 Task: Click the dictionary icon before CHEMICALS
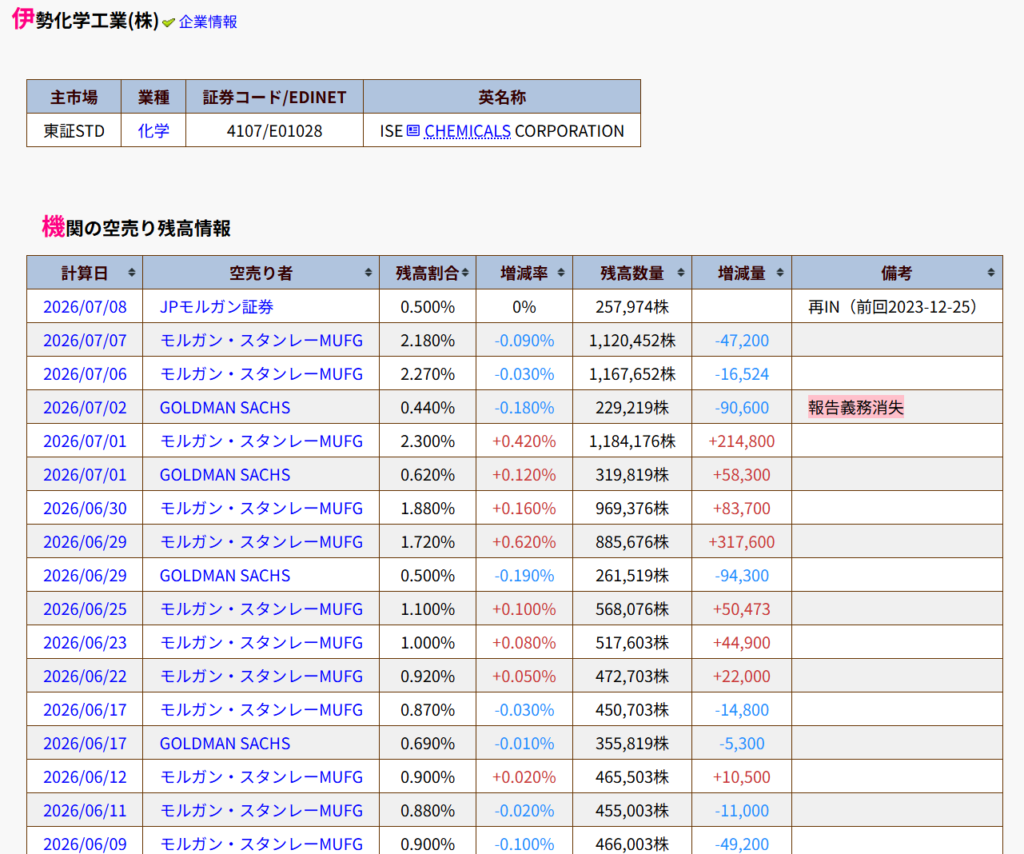(413, 131)
